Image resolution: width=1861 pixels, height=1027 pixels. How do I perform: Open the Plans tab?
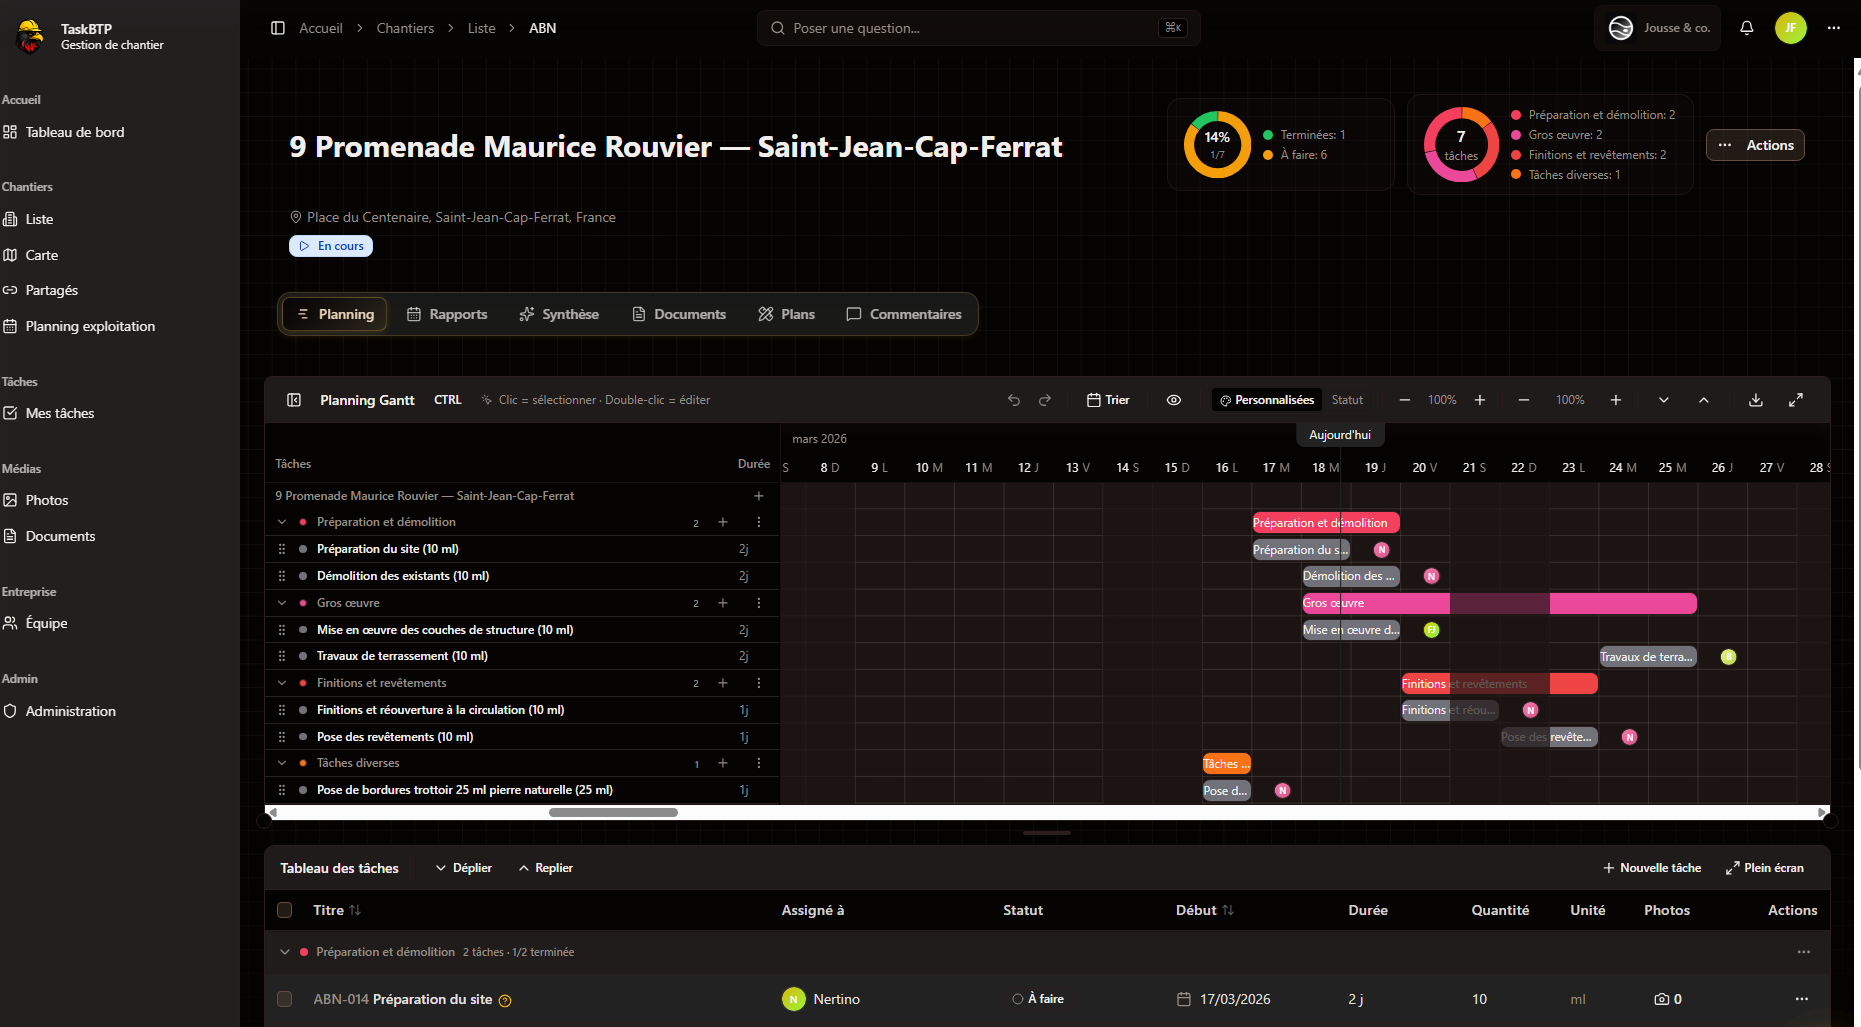786,314
